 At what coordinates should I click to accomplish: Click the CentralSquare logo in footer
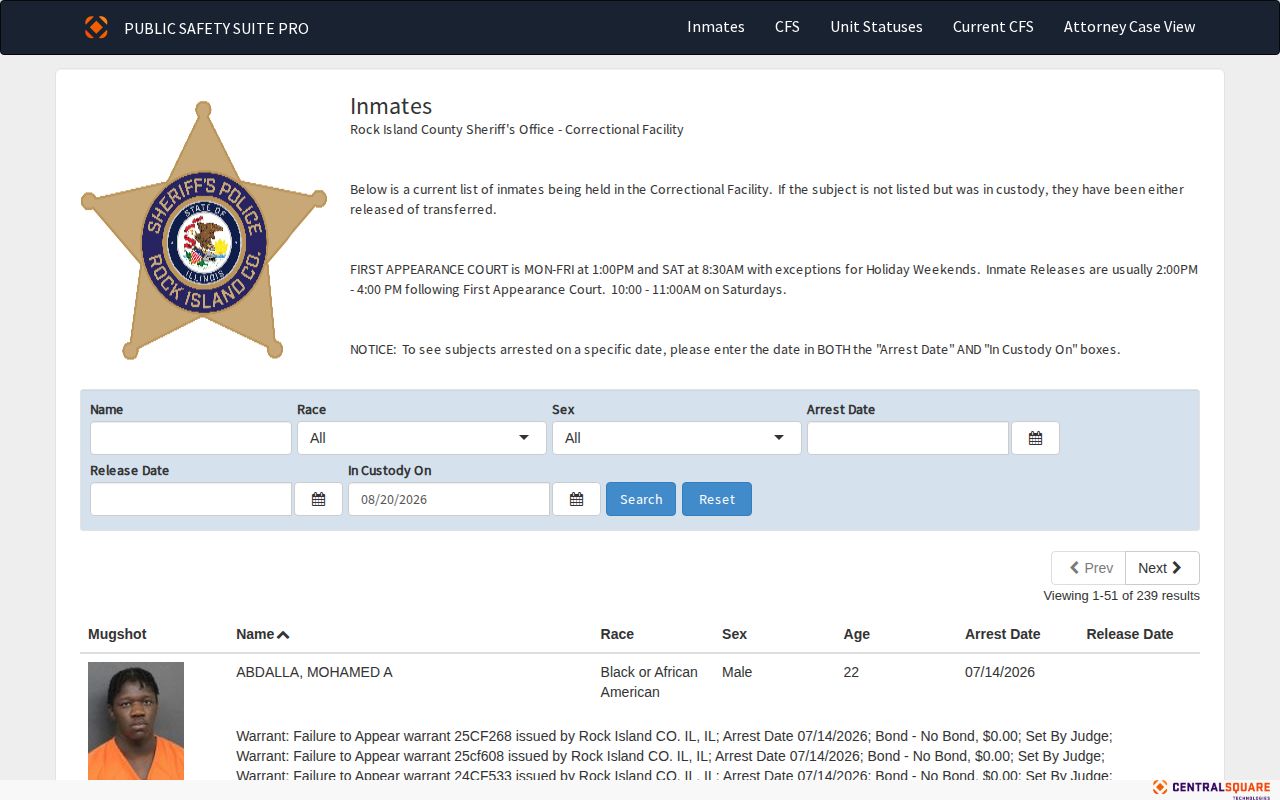pos(1211,788)
